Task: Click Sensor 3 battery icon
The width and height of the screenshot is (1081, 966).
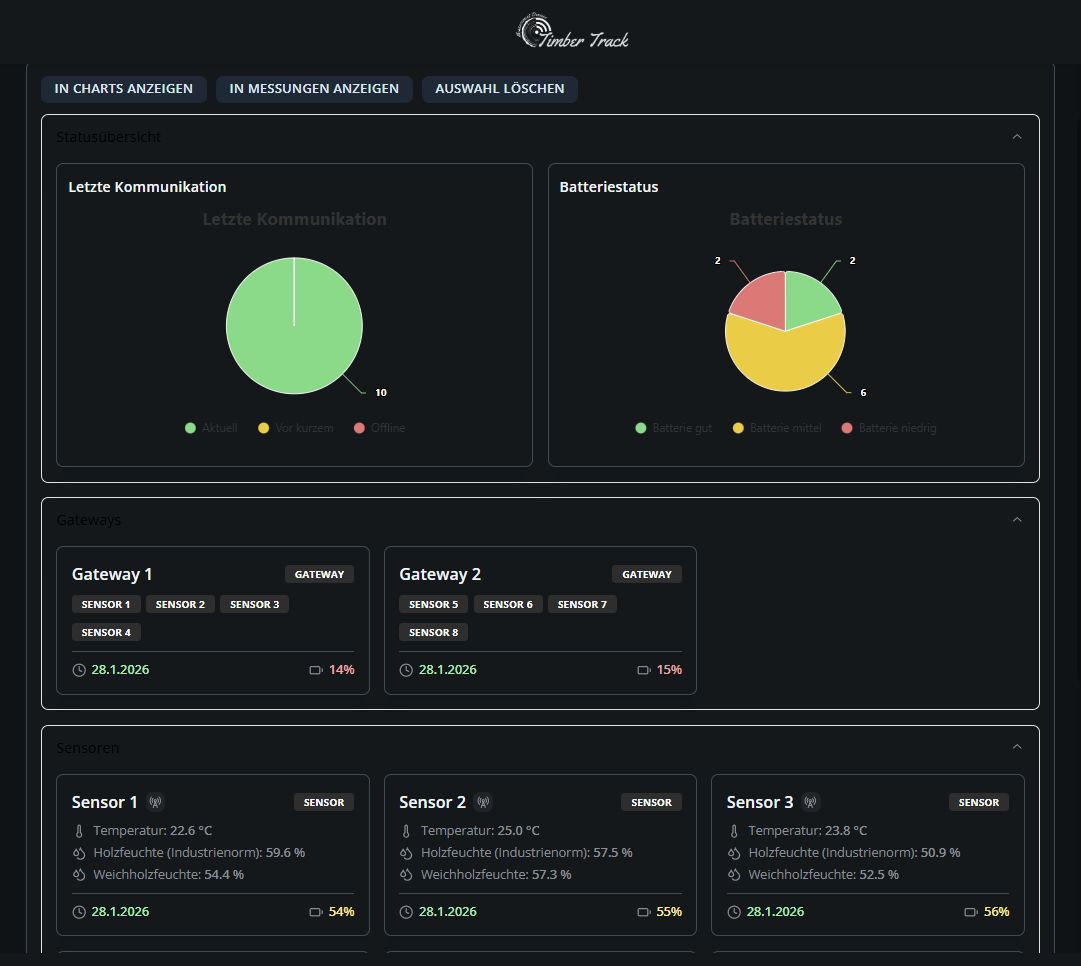Action: point(971,912)
